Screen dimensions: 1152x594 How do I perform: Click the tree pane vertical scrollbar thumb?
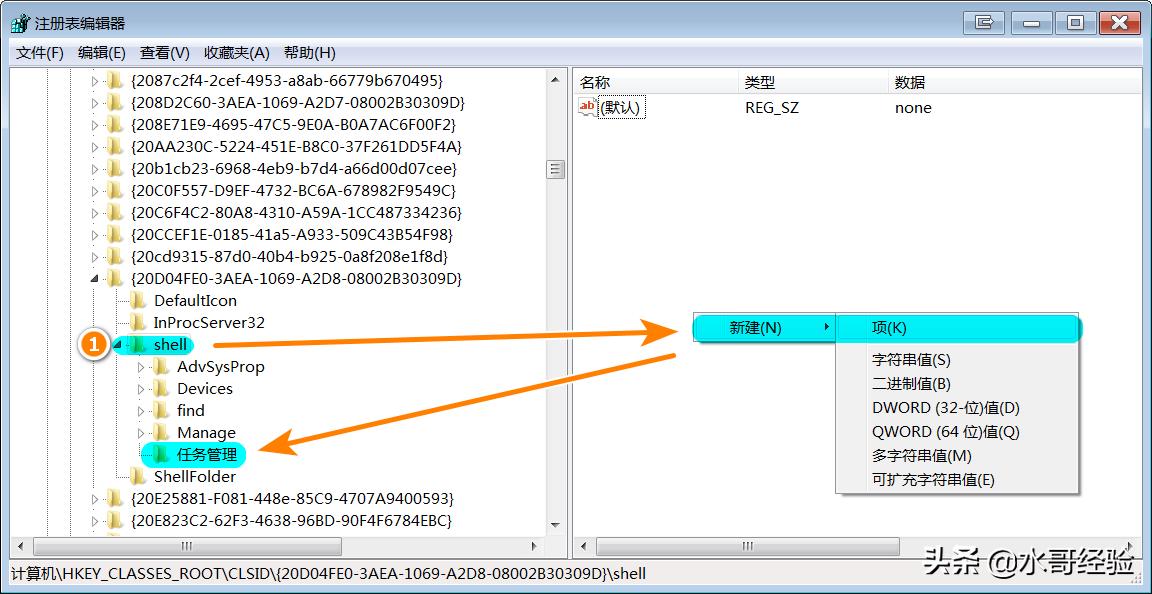click(x=556, y=170)
